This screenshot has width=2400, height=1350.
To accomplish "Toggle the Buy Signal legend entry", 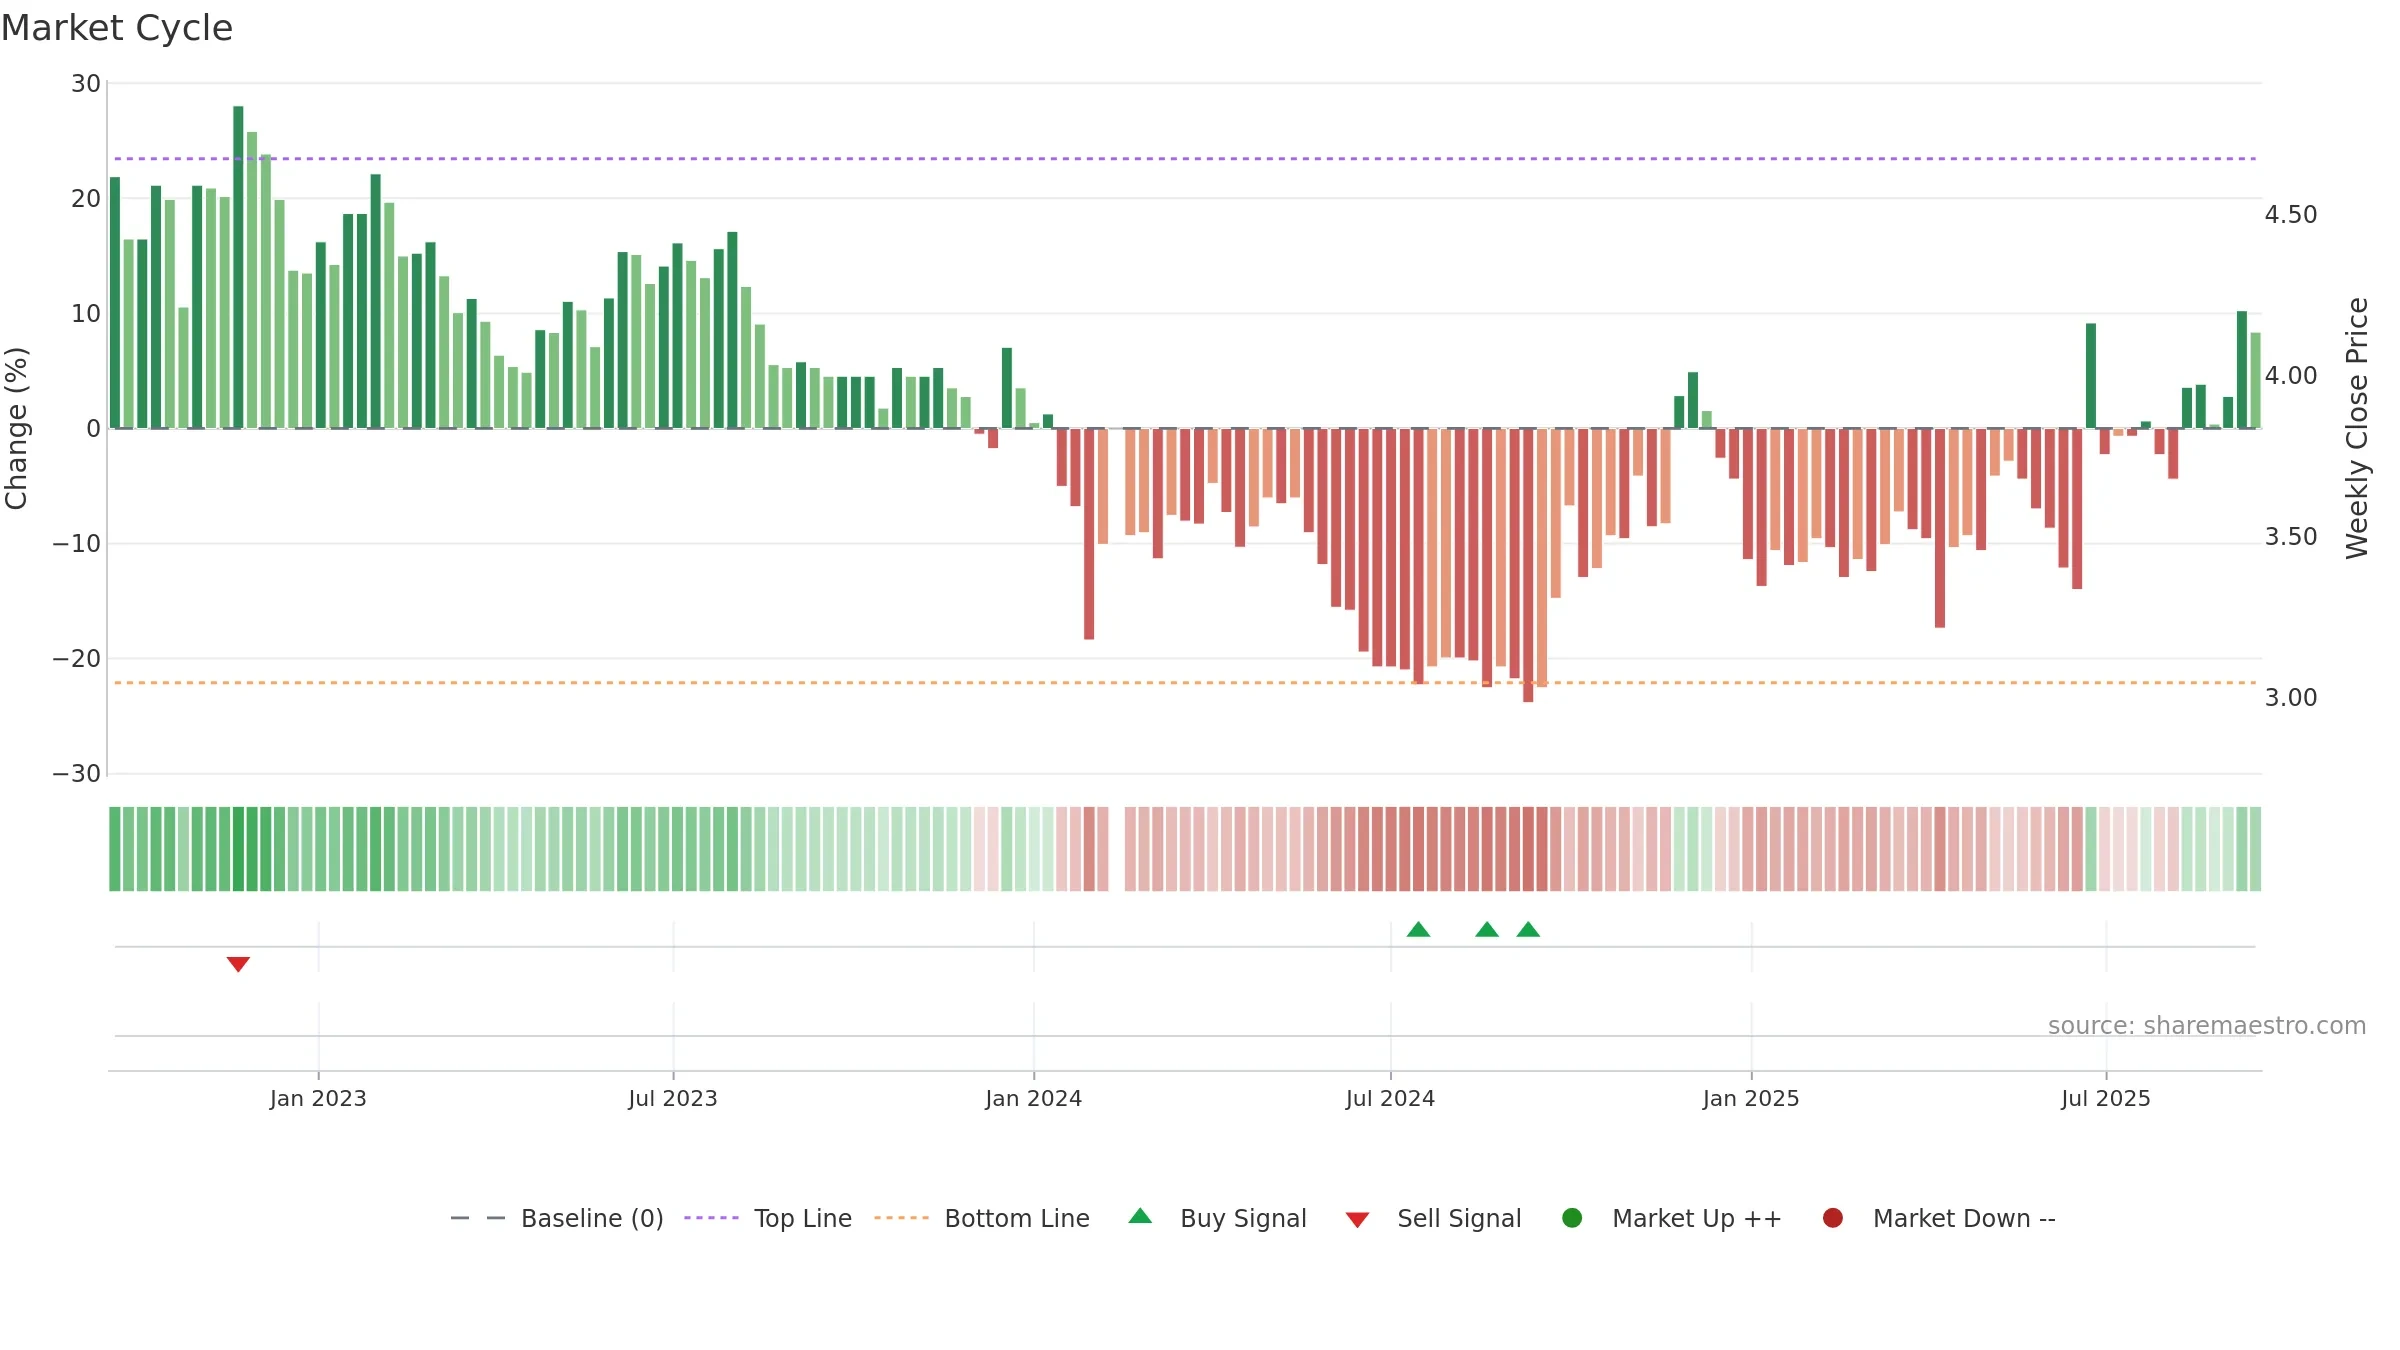I will tap(1217, 1218).
